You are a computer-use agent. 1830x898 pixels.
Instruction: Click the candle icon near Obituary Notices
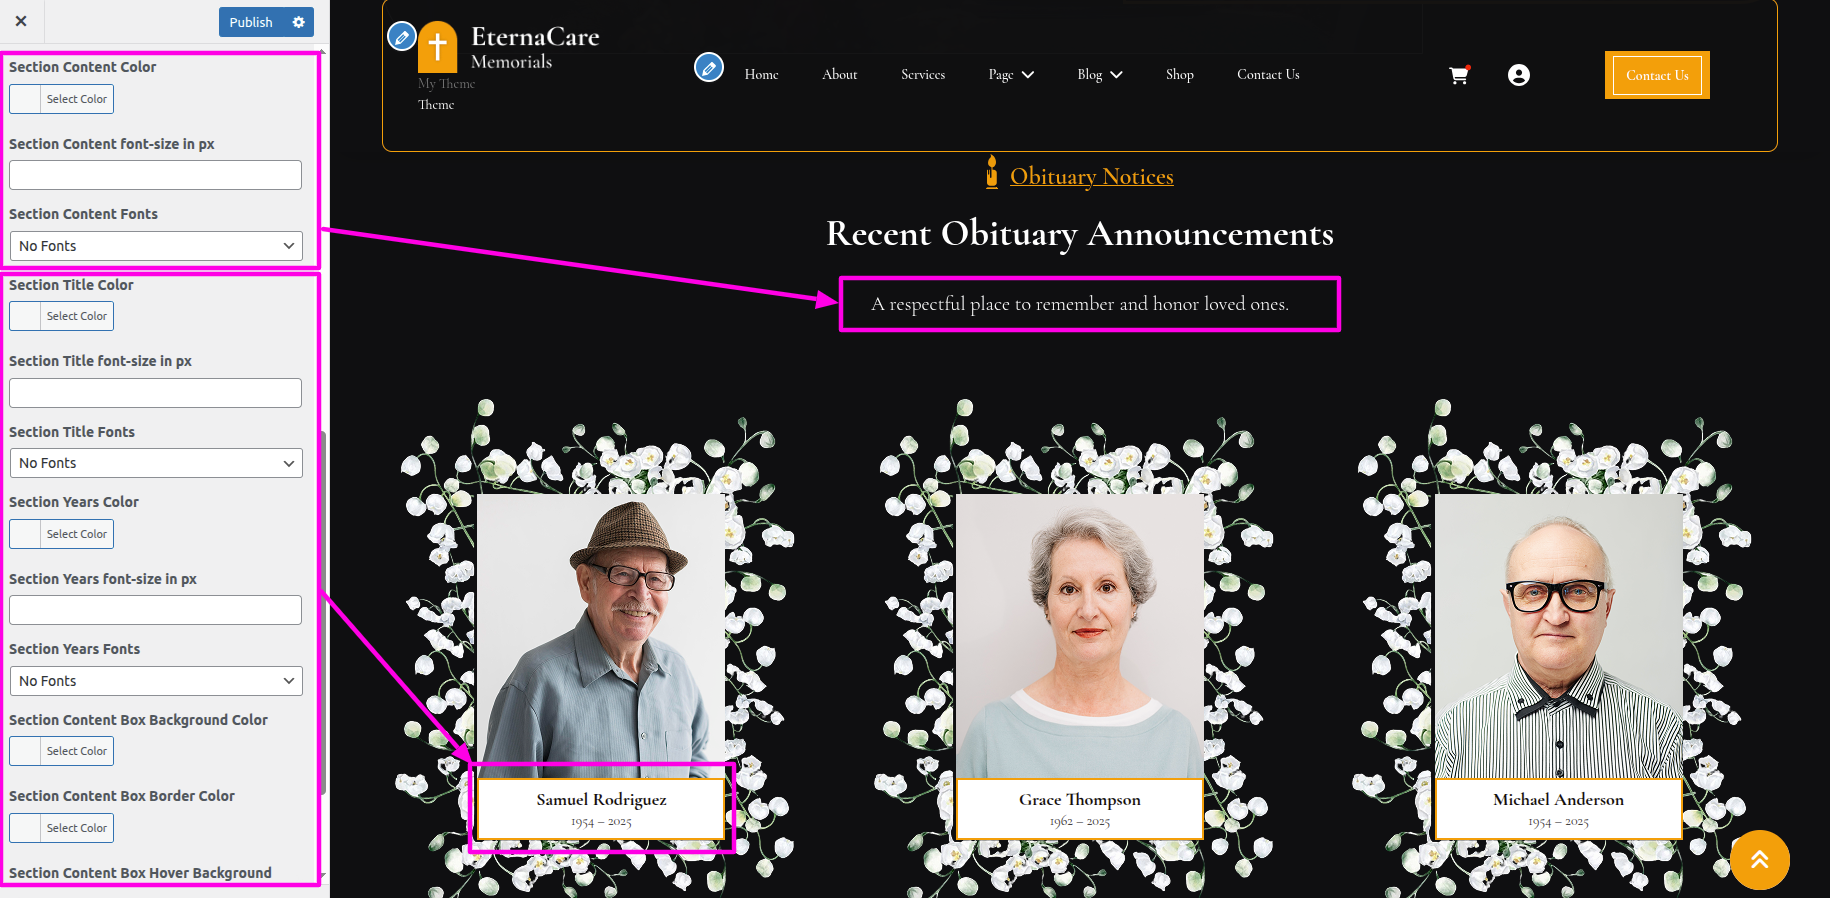click(991, 172)
